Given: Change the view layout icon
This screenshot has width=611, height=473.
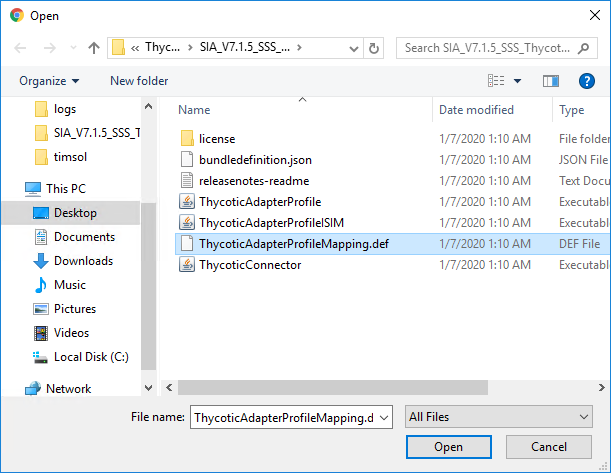Looking at the screenshot, I should click(x=496, y=81).
